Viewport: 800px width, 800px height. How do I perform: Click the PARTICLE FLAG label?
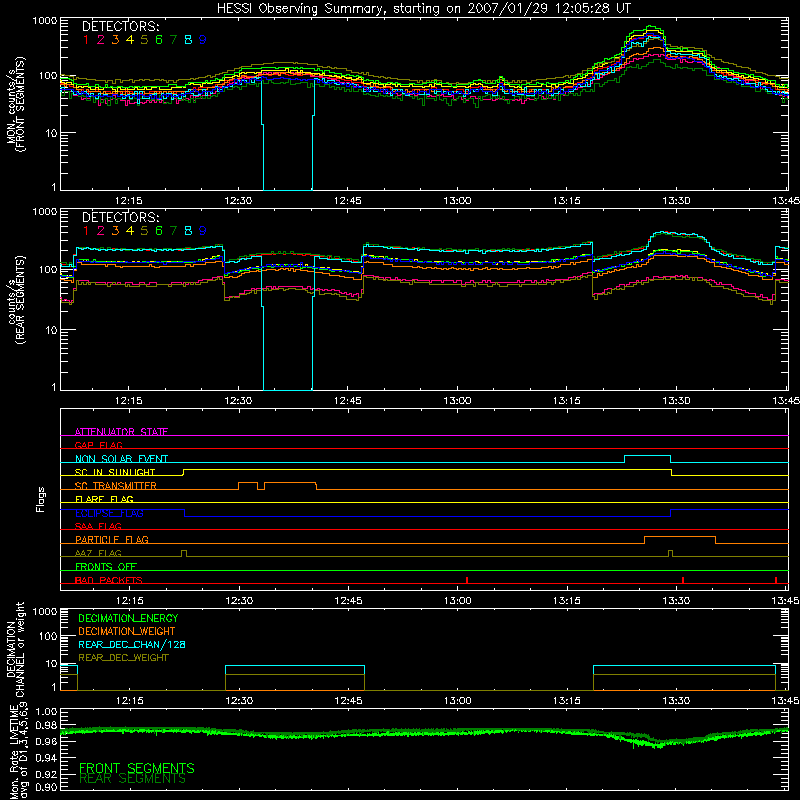coord(112,539)
